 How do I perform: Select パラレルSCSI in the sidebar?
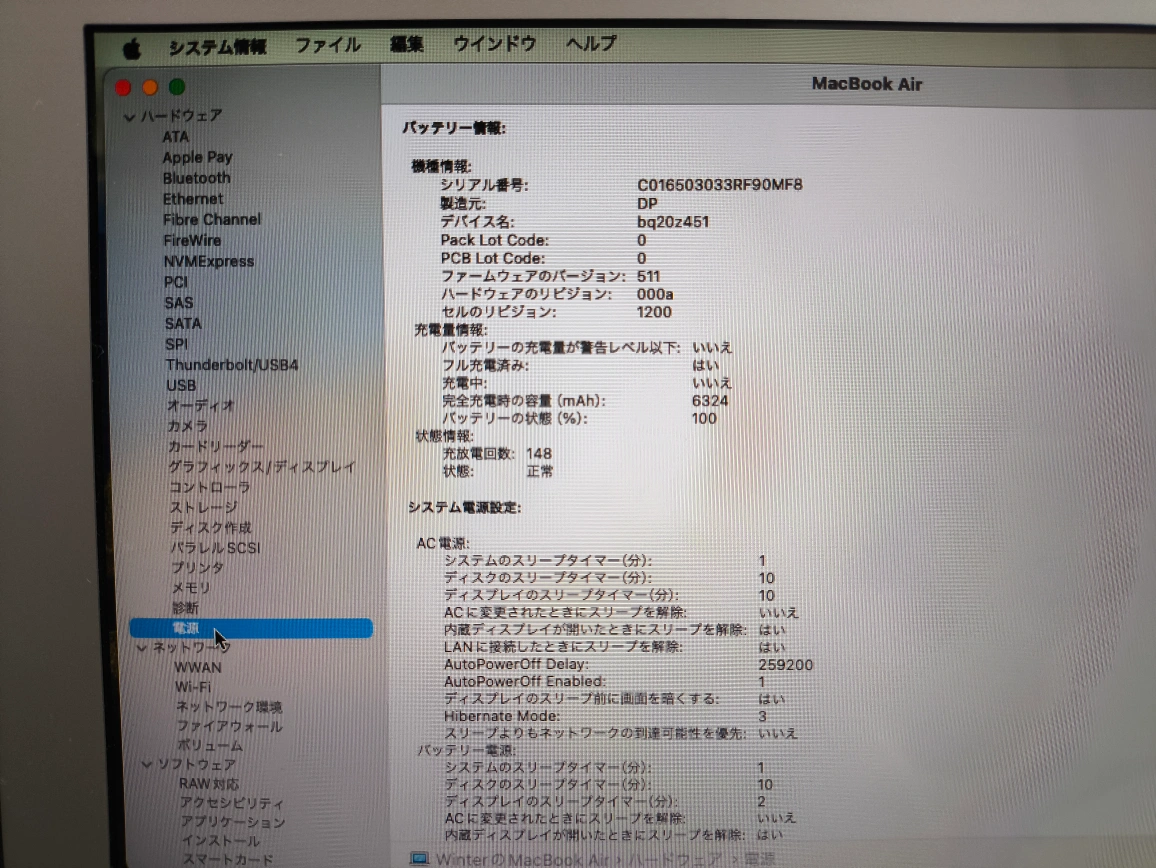coord(216,548)
